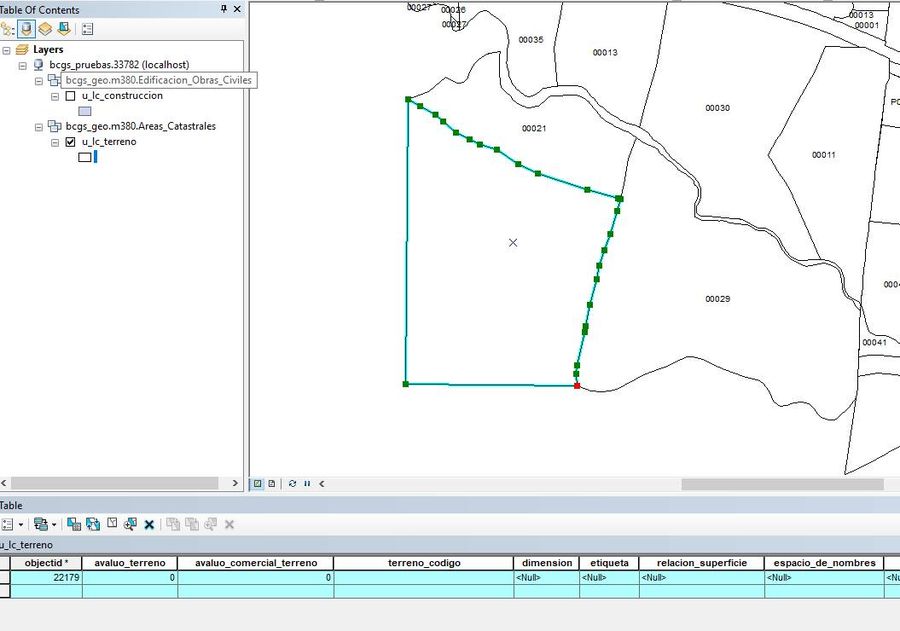Open Table Options dropdown arrow

(21, 524)
